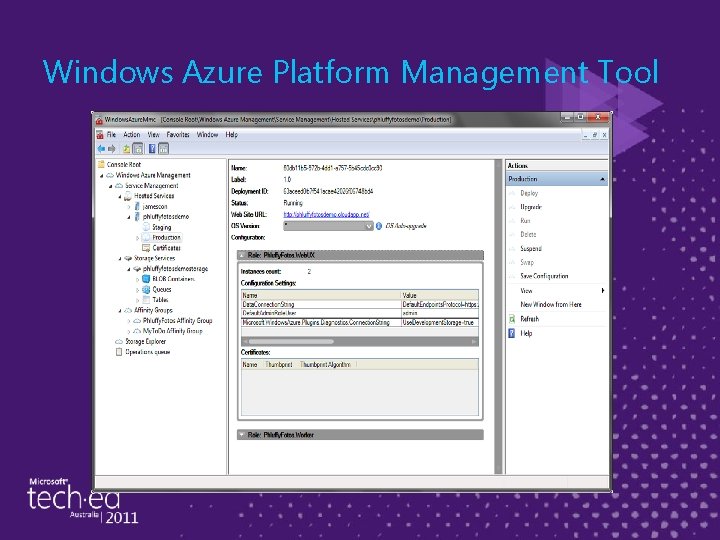The width and height of the screenshot is (720, 540).
Task: Click the Queues node icon
Action: [146, 290]
